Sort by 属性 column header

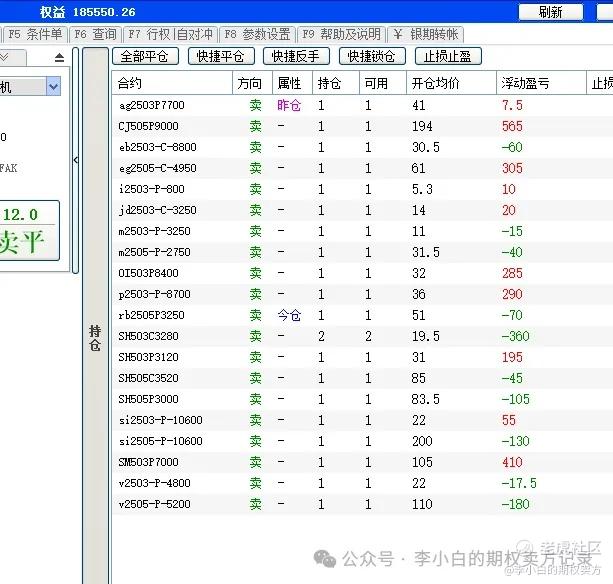coord(292,83)
